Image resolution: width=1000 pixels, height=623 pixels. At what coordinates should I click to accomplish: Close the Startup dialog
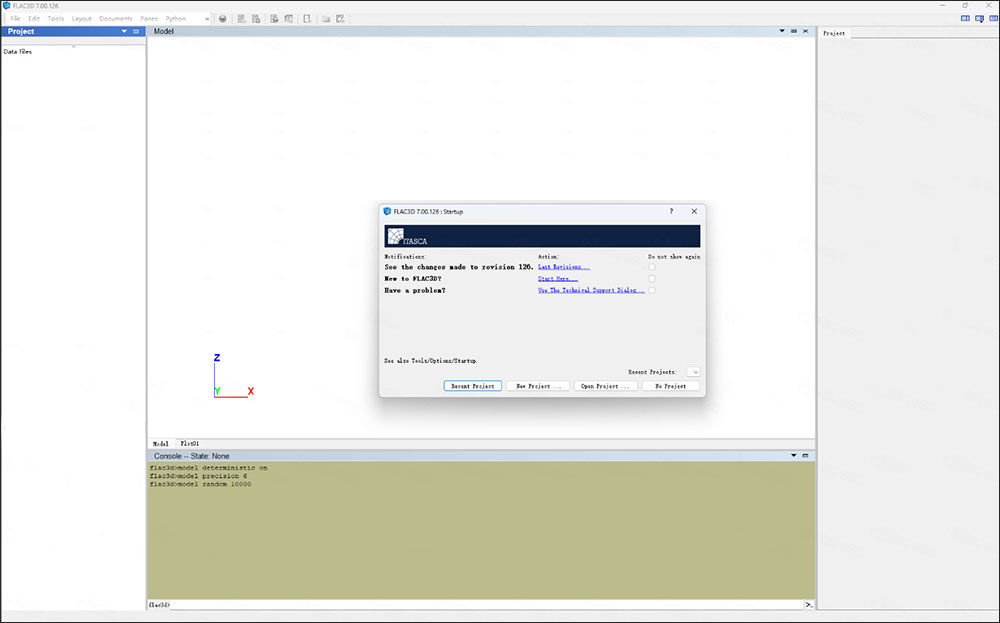click(x=695, y=211)
